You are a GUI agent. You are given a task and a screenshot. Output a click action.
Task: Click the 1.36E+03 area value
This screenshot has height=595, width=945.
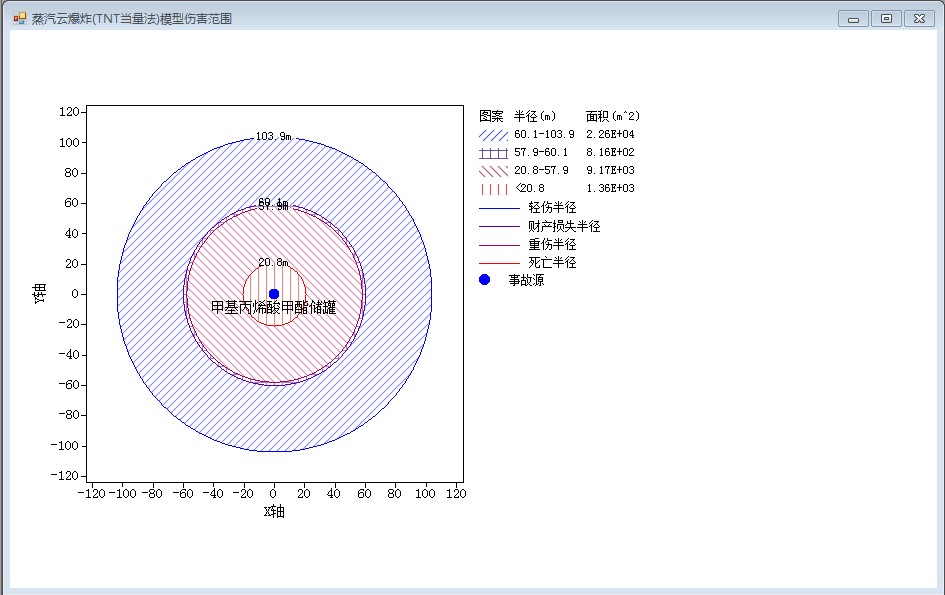tap(610, 189)
